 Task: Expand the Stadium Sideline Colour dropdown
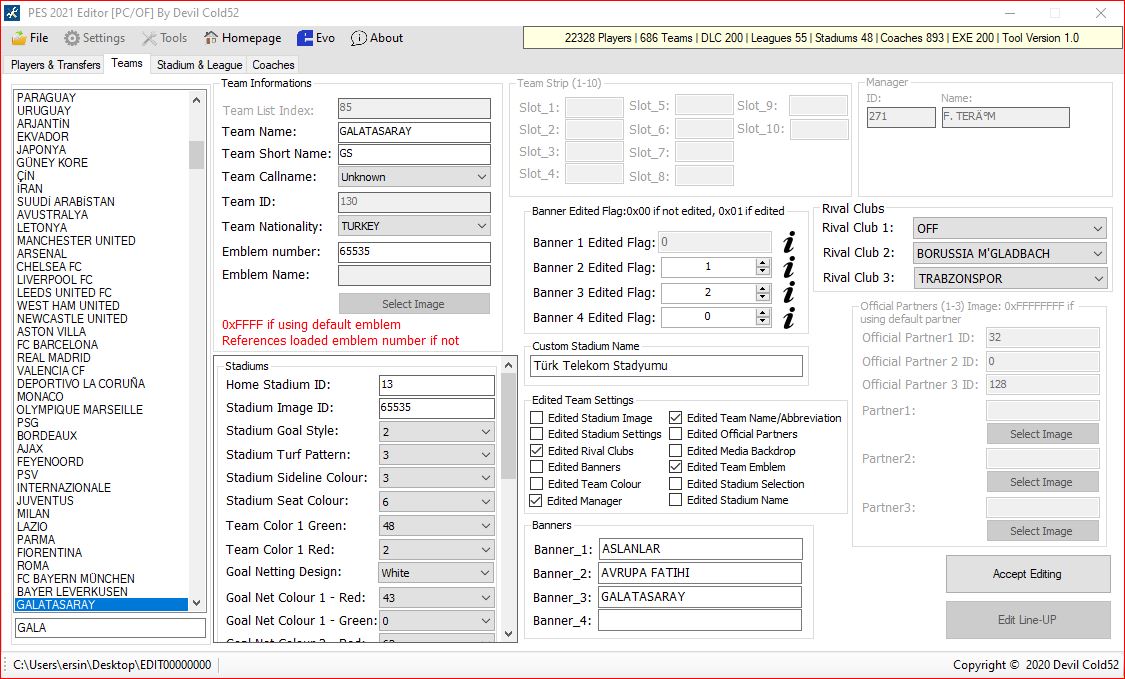coord(436,477)
